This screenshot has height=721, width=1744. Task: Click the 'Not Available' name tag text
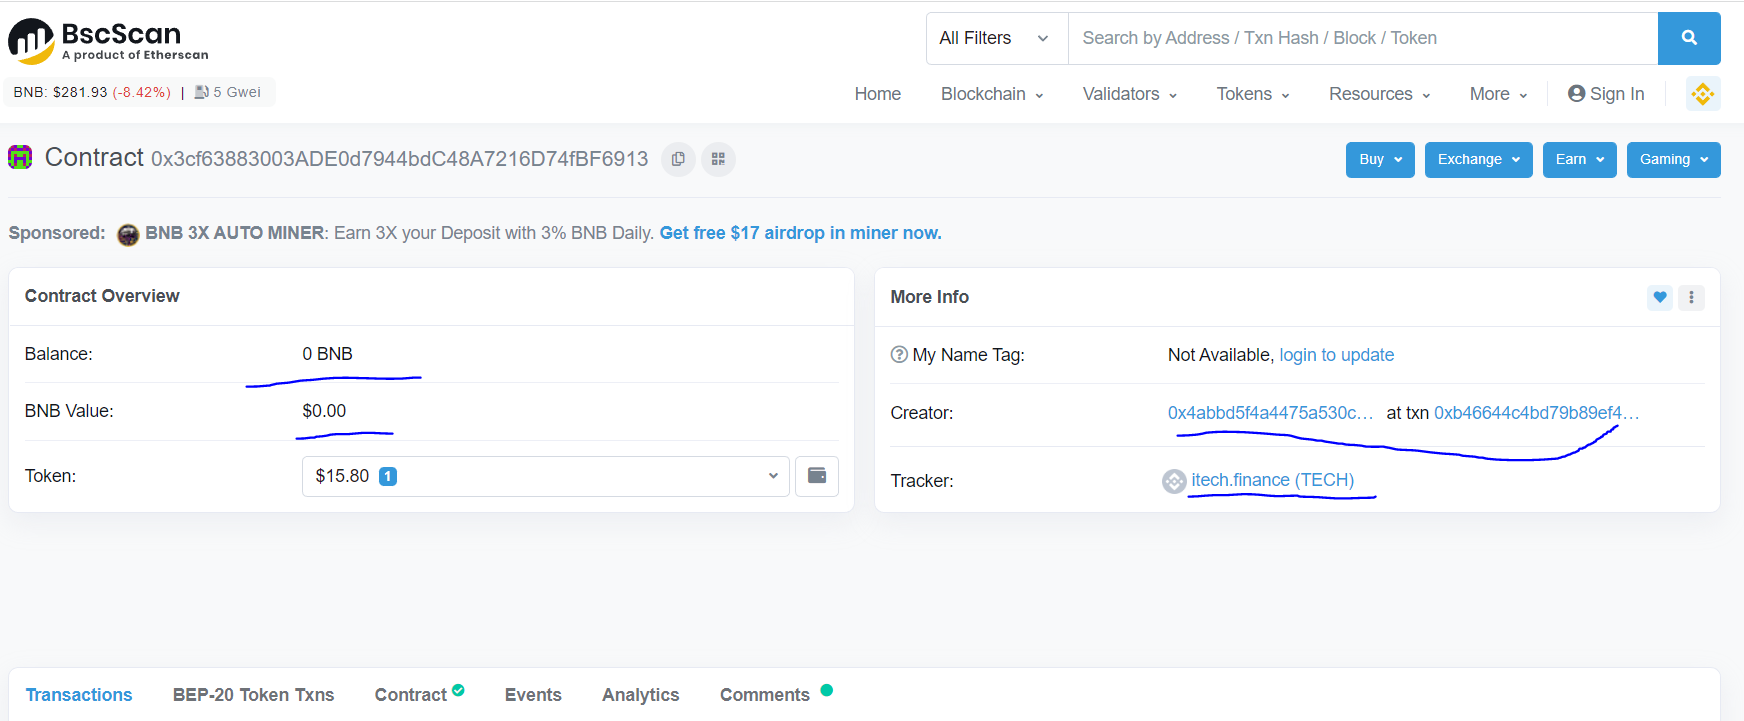[1219, 355]
